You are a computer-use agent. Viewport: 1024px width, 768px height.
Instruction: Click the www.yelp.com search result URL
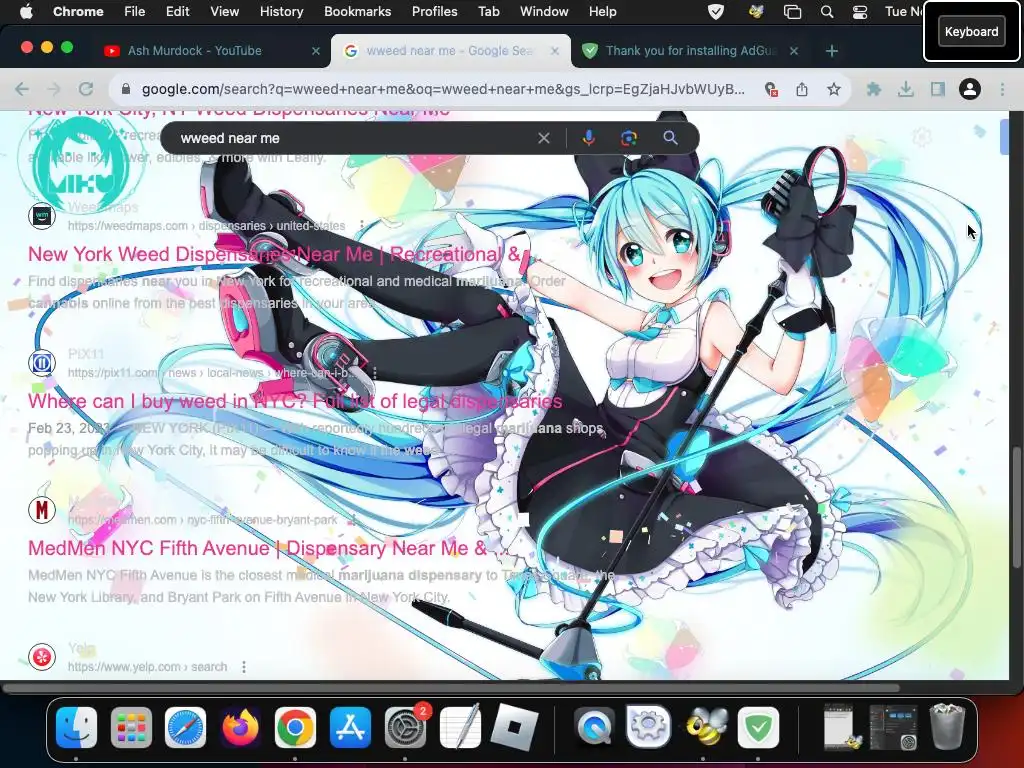click(x=148, y=667)
